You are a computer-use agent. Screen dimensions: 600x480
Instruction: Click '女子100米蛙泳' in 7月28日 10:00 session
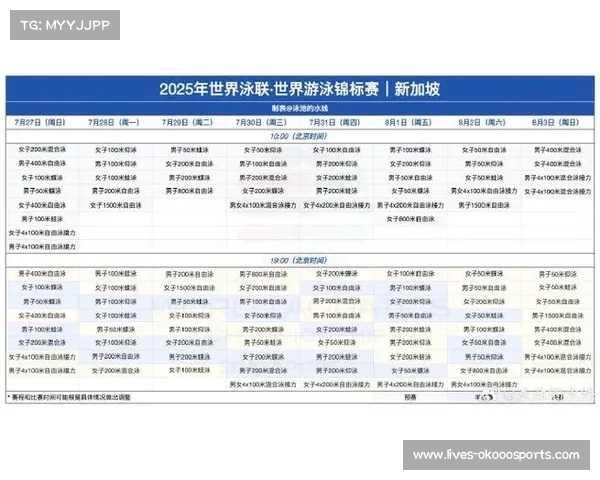tap(116, 178)
